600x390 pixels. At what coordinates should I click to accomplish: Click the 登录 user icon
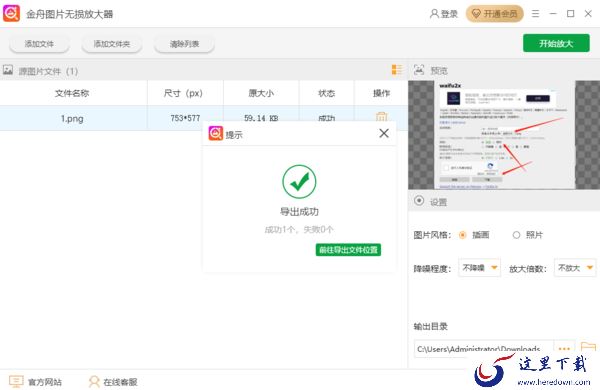pyautogui.click(x=434, y=14)
